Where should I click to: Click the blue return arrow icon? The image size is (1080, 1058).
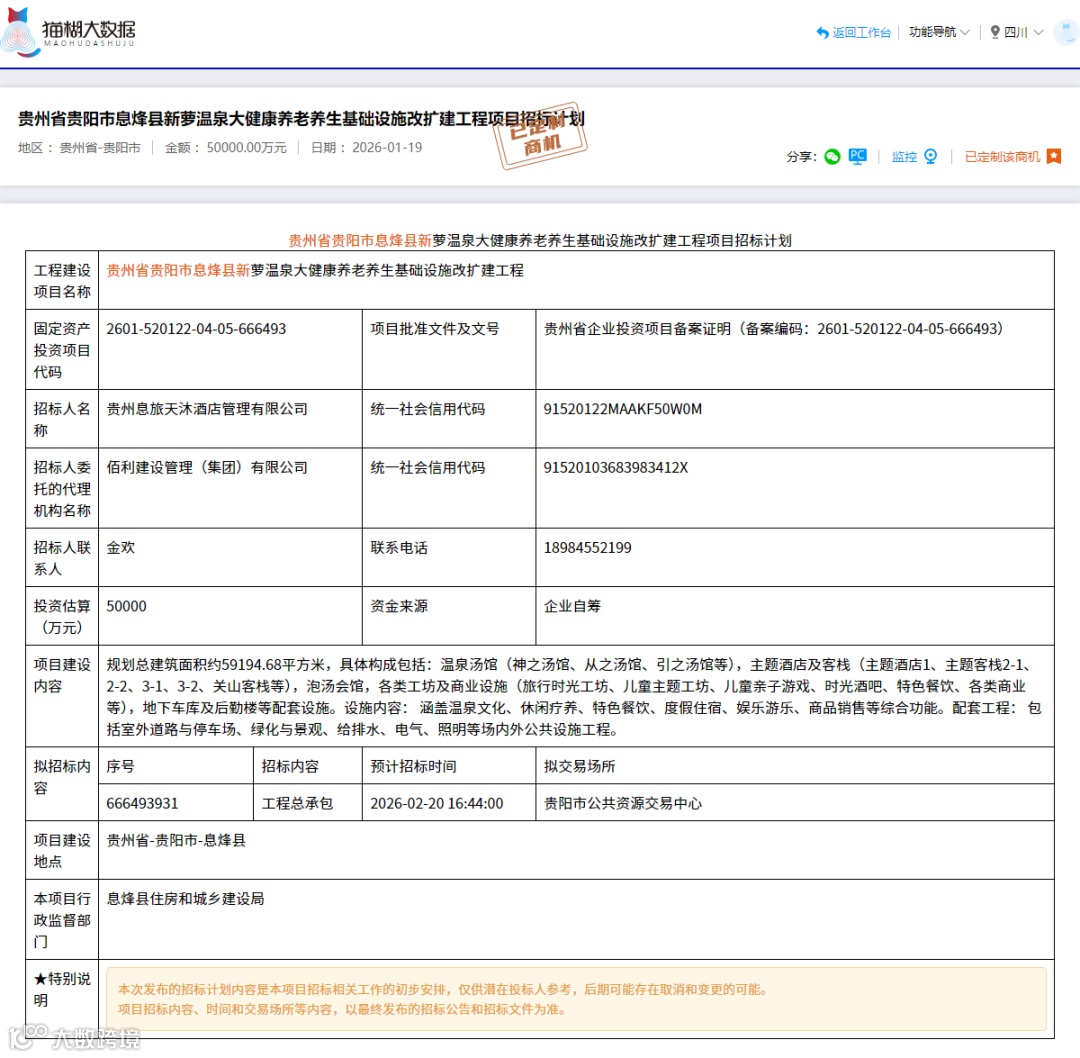[822, 32]
